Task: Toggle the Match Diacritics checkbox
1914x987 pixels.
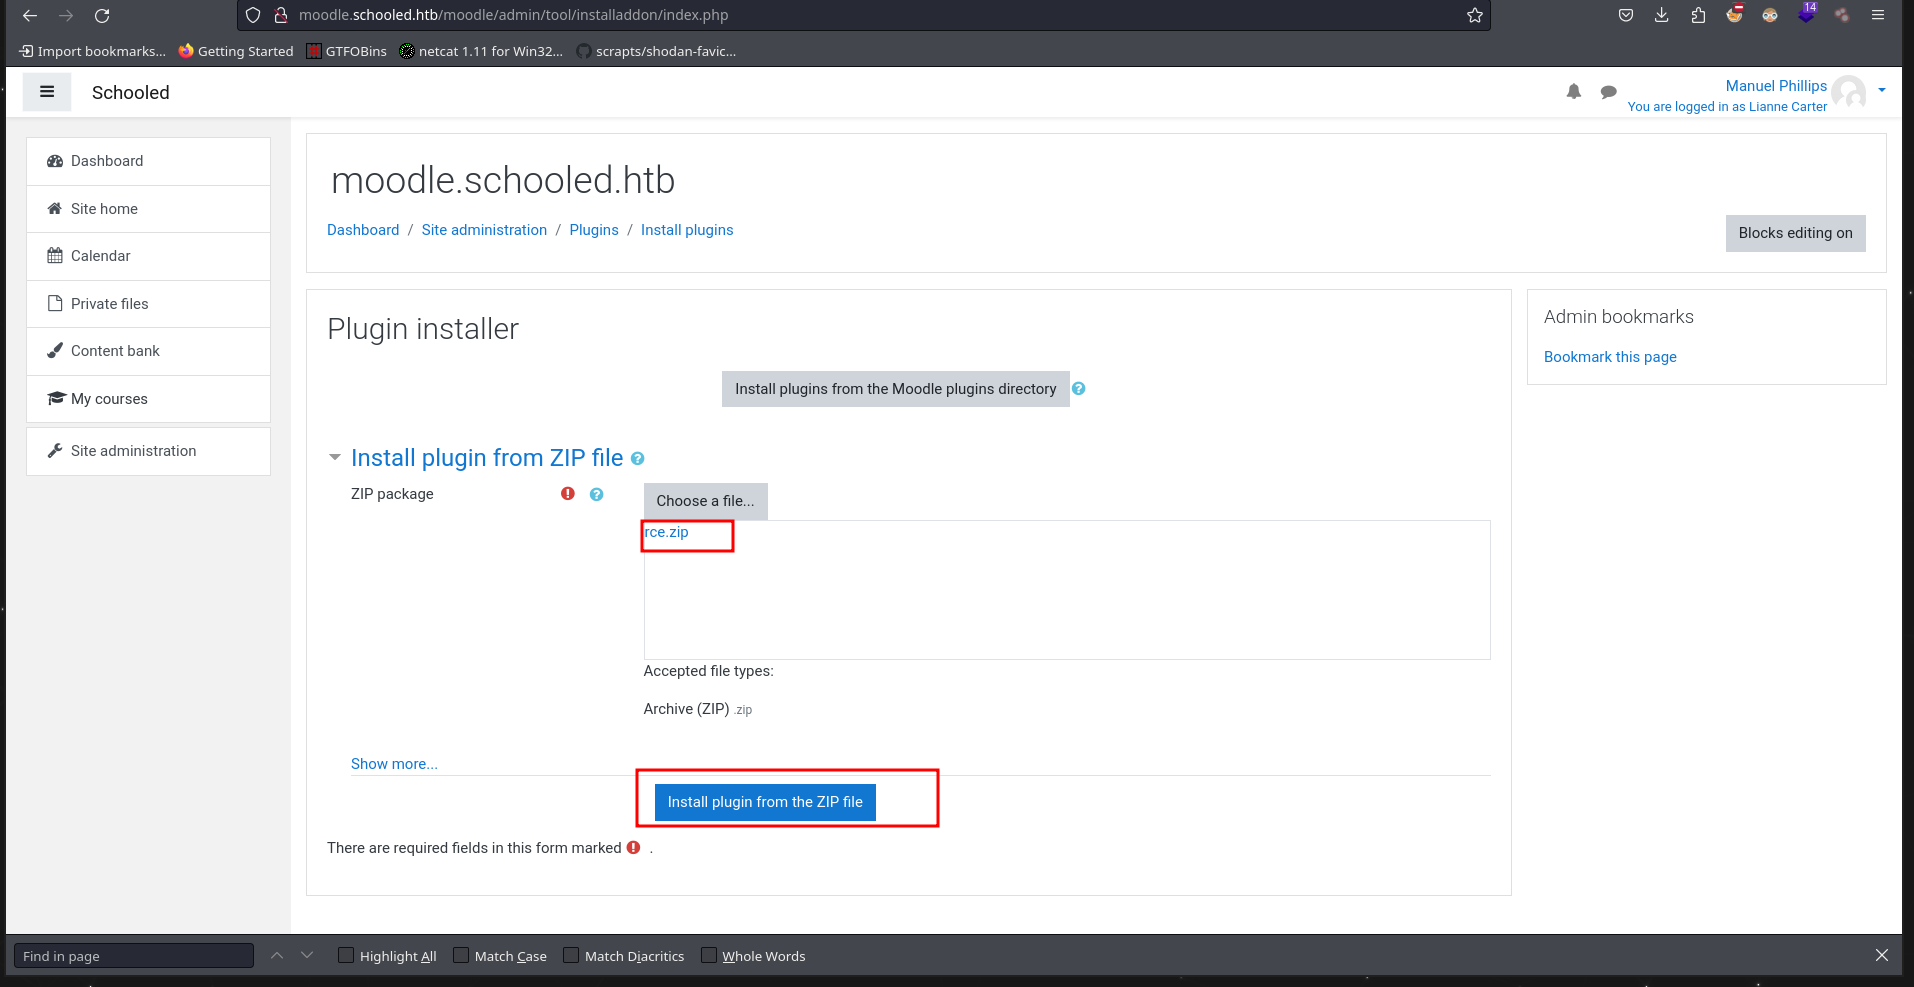Action: click(571, 955)
